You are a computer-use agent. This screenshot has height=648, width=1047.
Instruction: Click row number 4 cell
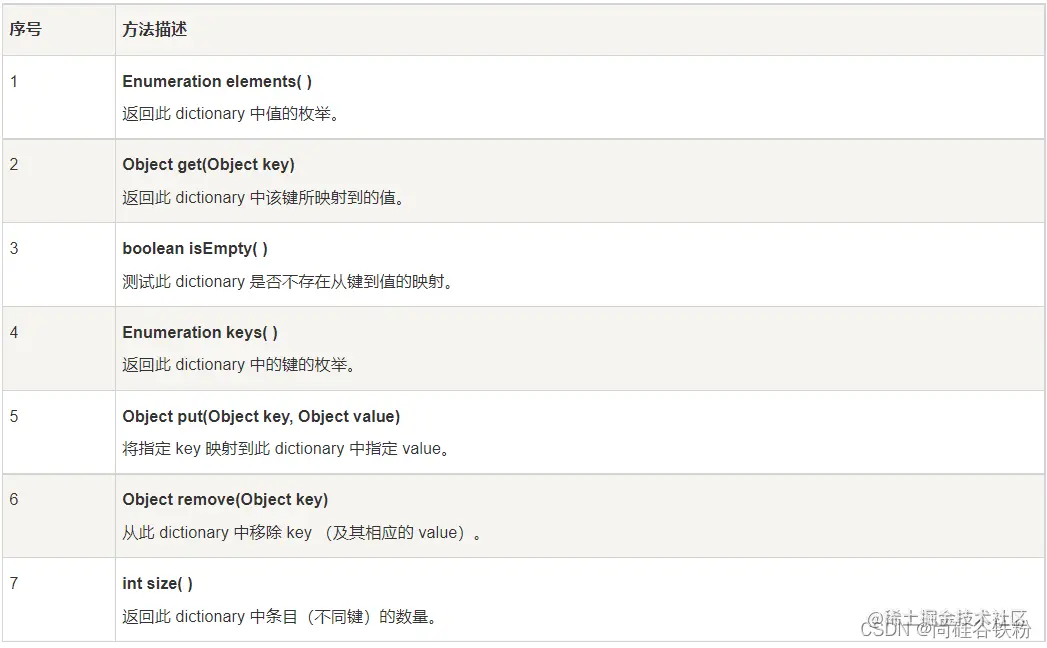59,349
